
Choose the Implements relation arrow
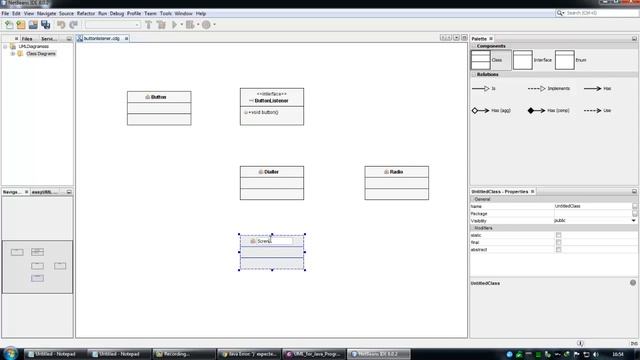549,89
